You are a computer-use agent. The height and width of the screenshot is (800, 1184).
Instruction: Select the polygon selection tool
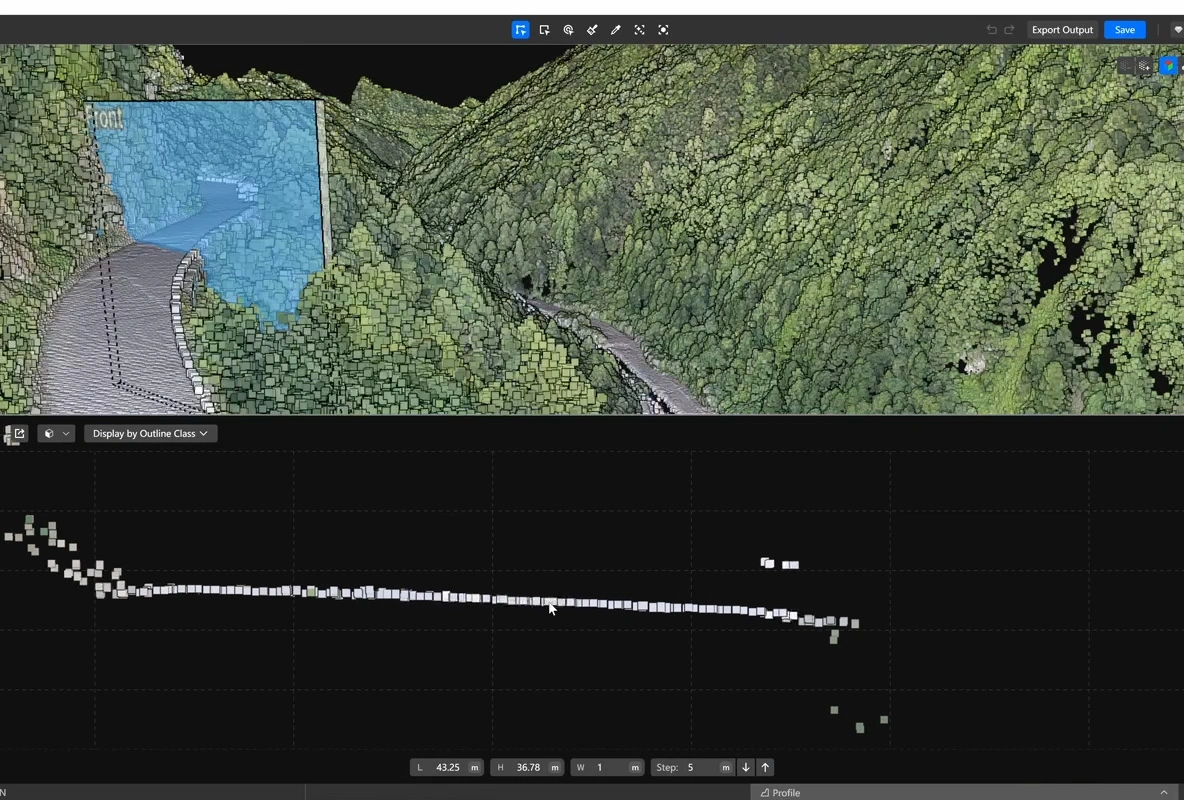520,29
